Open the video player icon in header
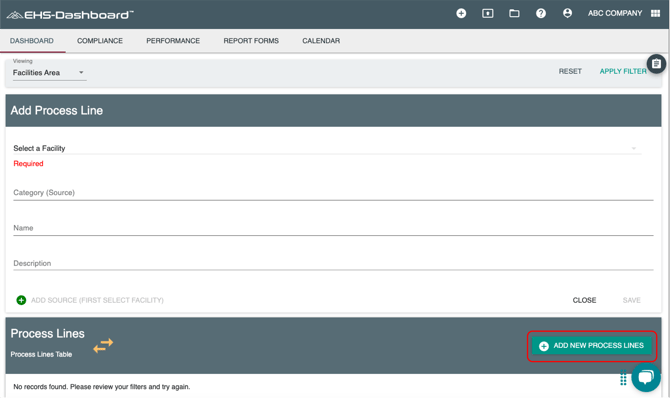Image resolution: width=670 pixels, height=398 pixels. [488, 13]
